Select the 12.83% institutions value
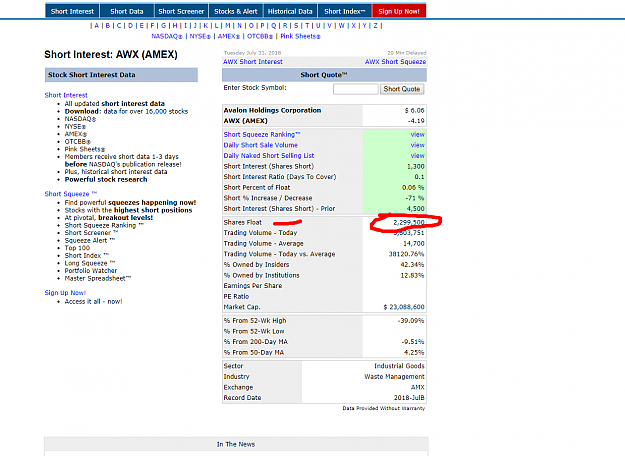625x456 pixels. (412, 275)
